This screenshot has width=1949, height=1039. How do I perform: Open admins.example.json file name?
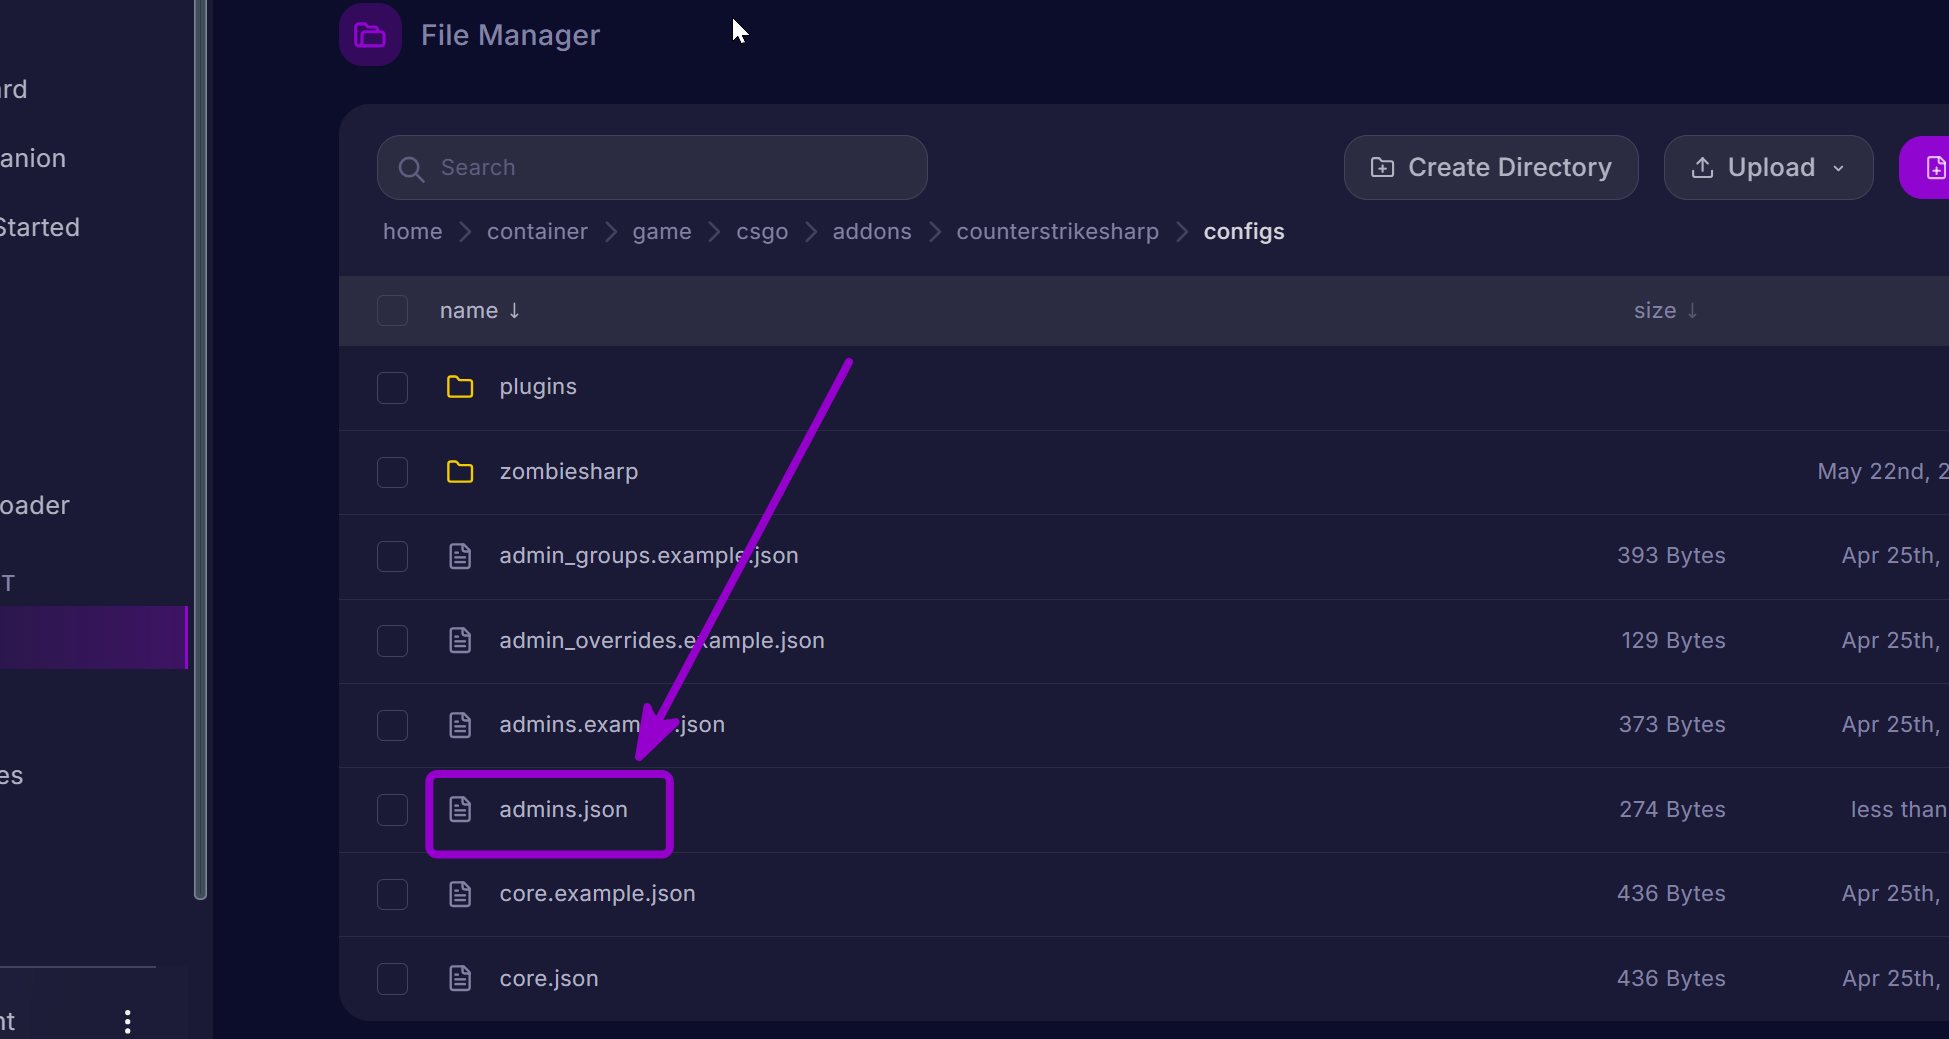tap(612, 725)
